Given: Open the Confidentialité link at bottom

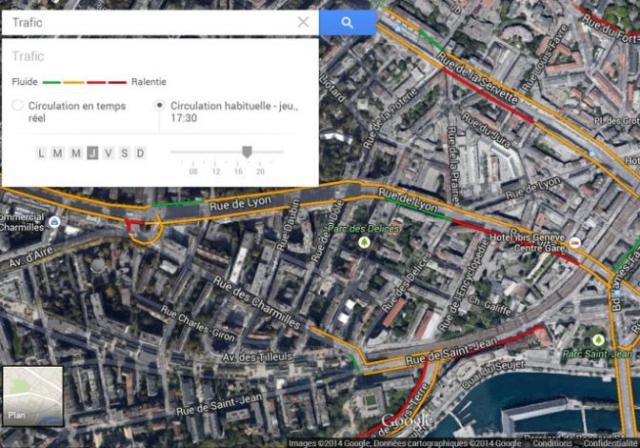Looking at the screenshot, I should pos(610,443).
